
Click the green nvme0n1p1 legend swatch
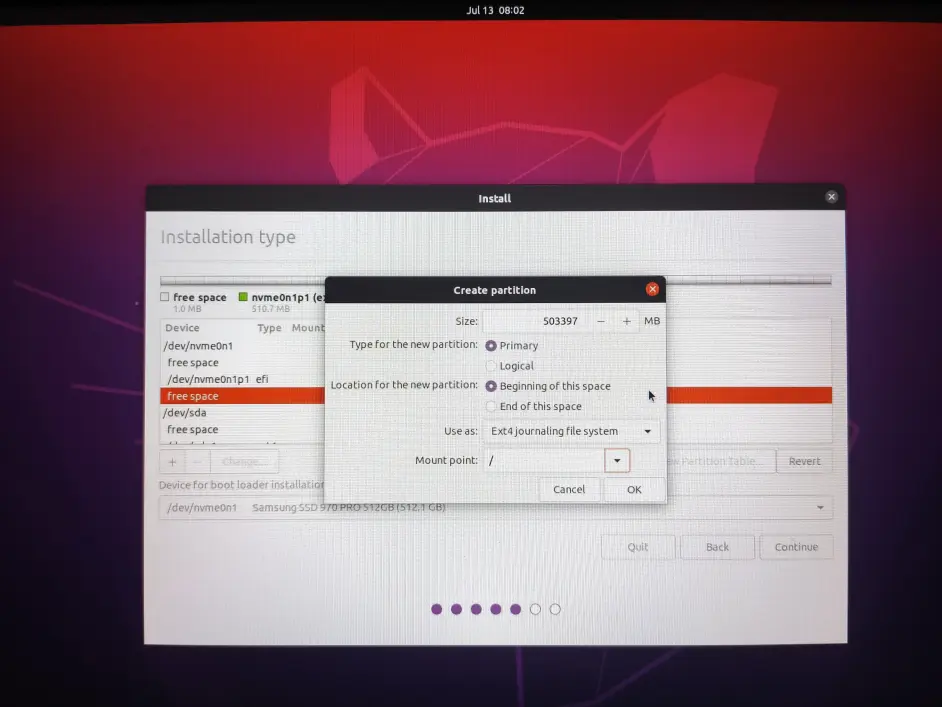[x=243, y=297]
